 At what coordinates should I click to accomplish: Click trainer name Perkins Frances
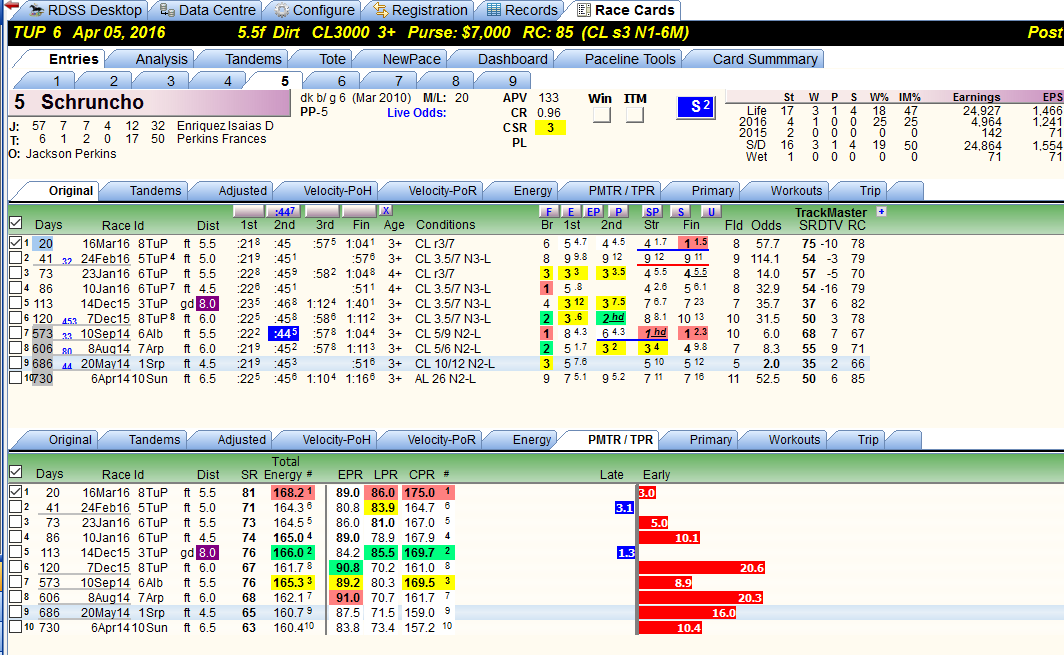point(222,138)
